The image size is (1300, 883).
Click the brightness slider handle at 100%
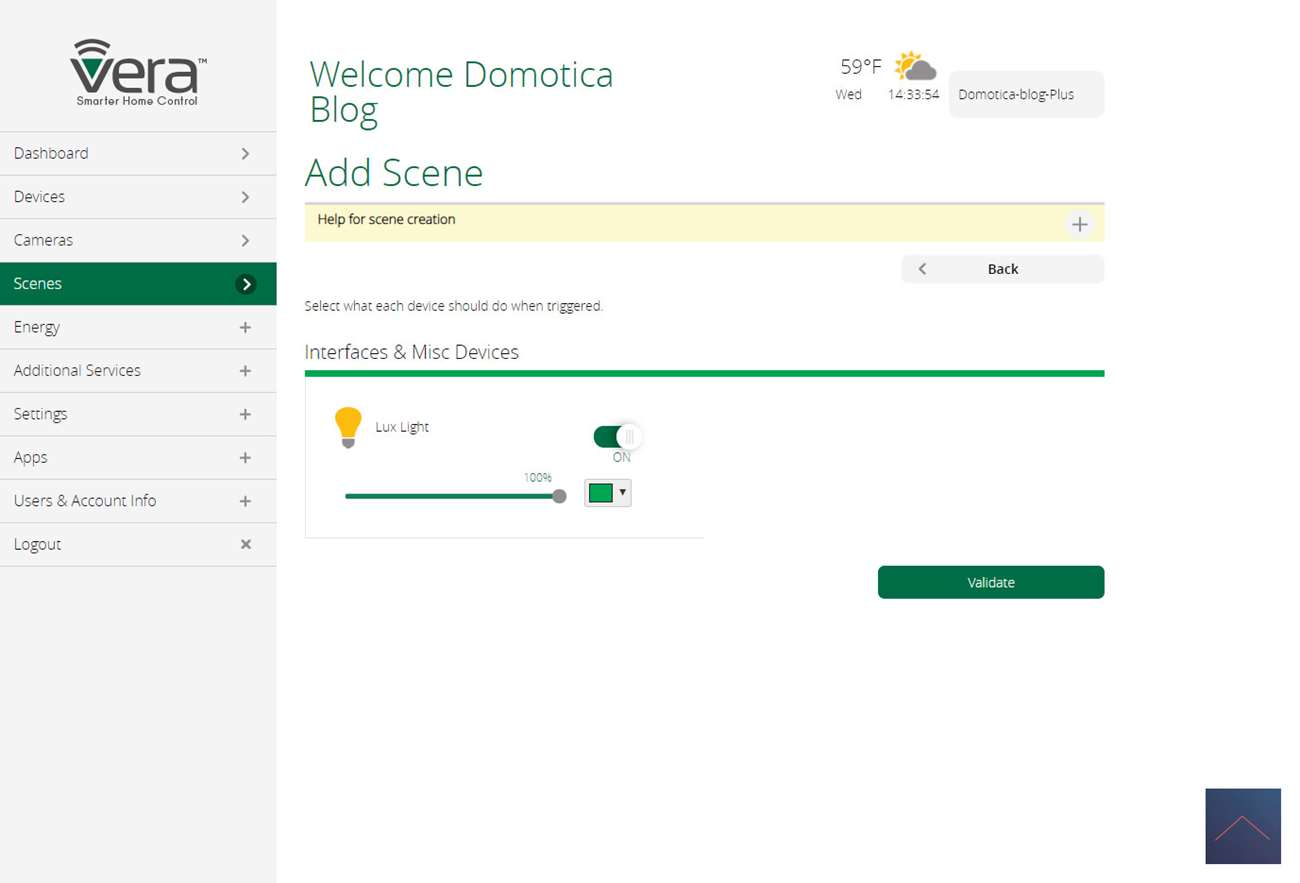click(x=559, y=496)
